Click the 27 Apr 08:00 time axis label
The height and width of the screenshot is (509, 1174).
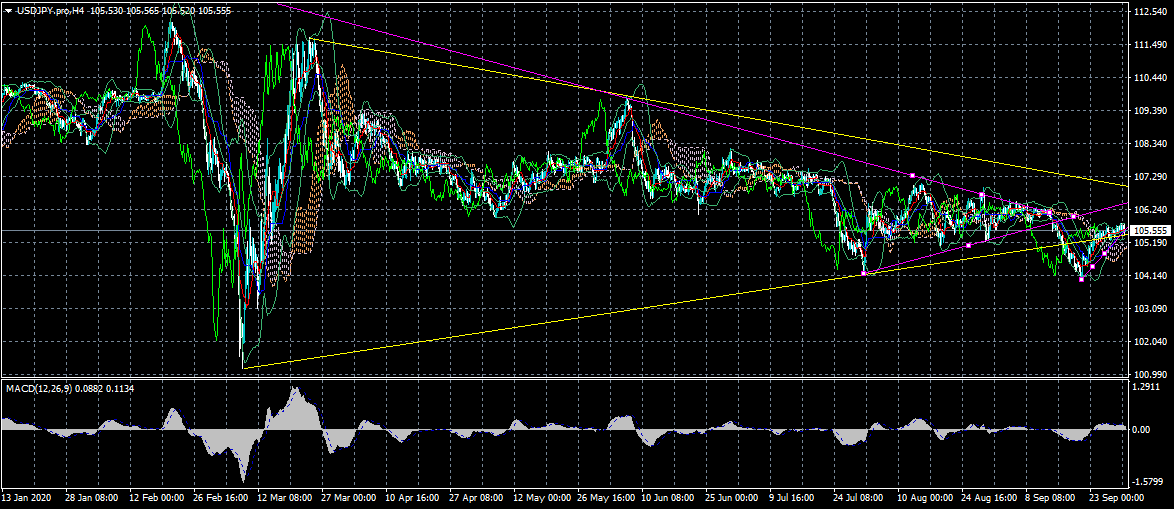(477, 496)
